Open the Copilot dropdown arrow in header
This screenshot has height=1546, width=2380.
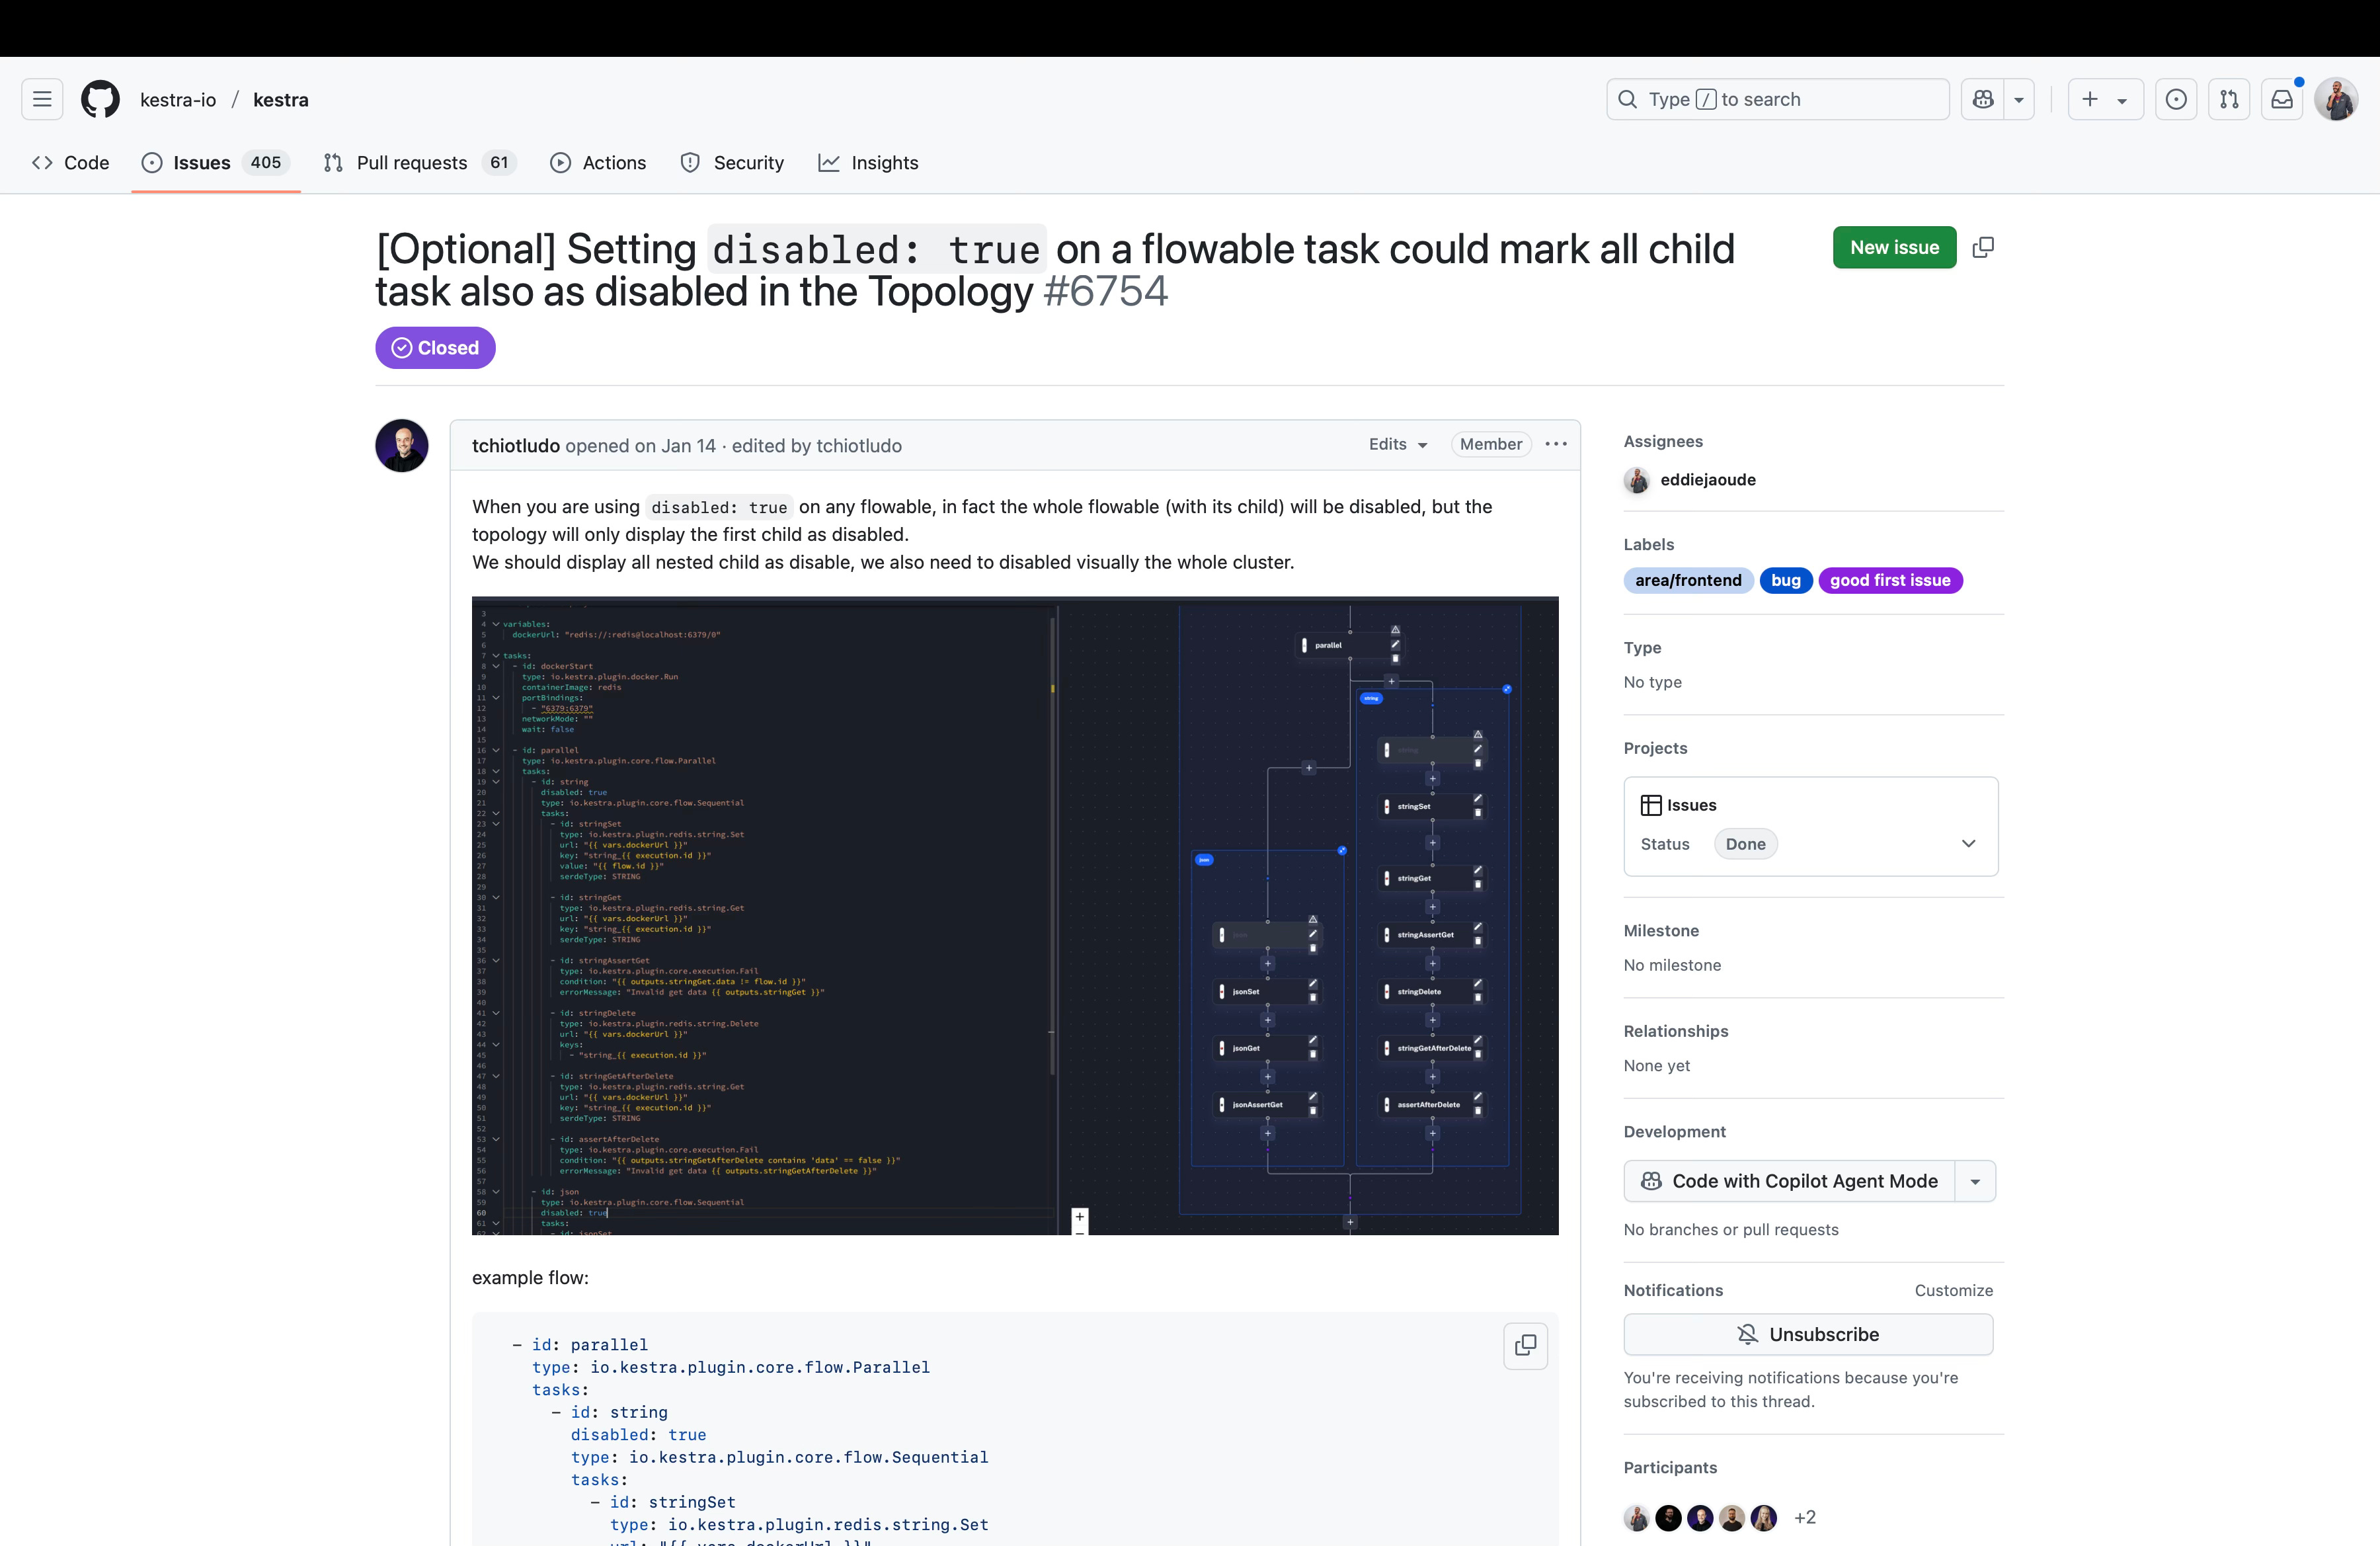pyautogui.click(x=2019, y=99)
